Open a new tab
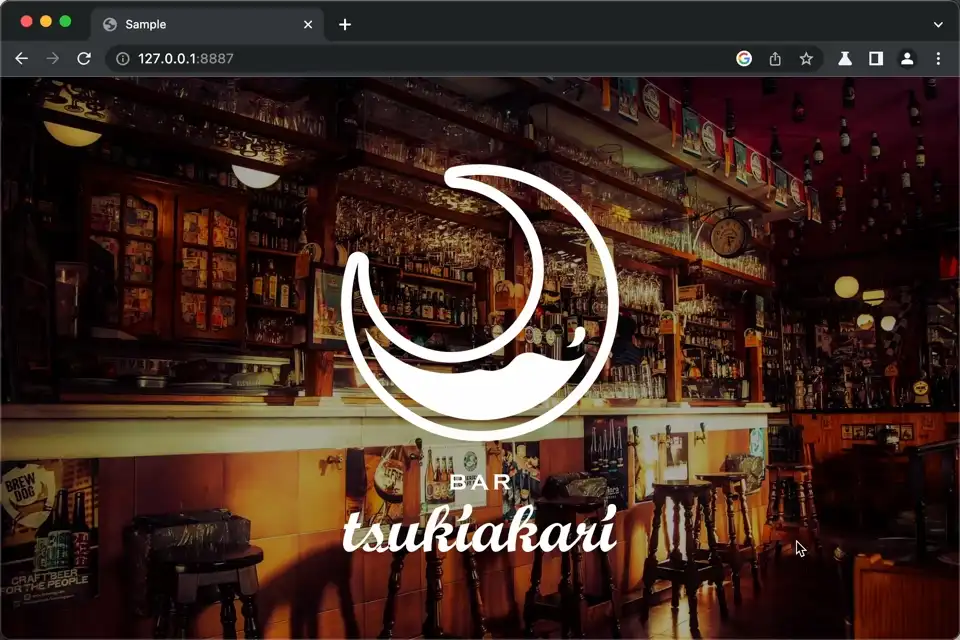Viewport: 960px width, 640px height. 345,24
